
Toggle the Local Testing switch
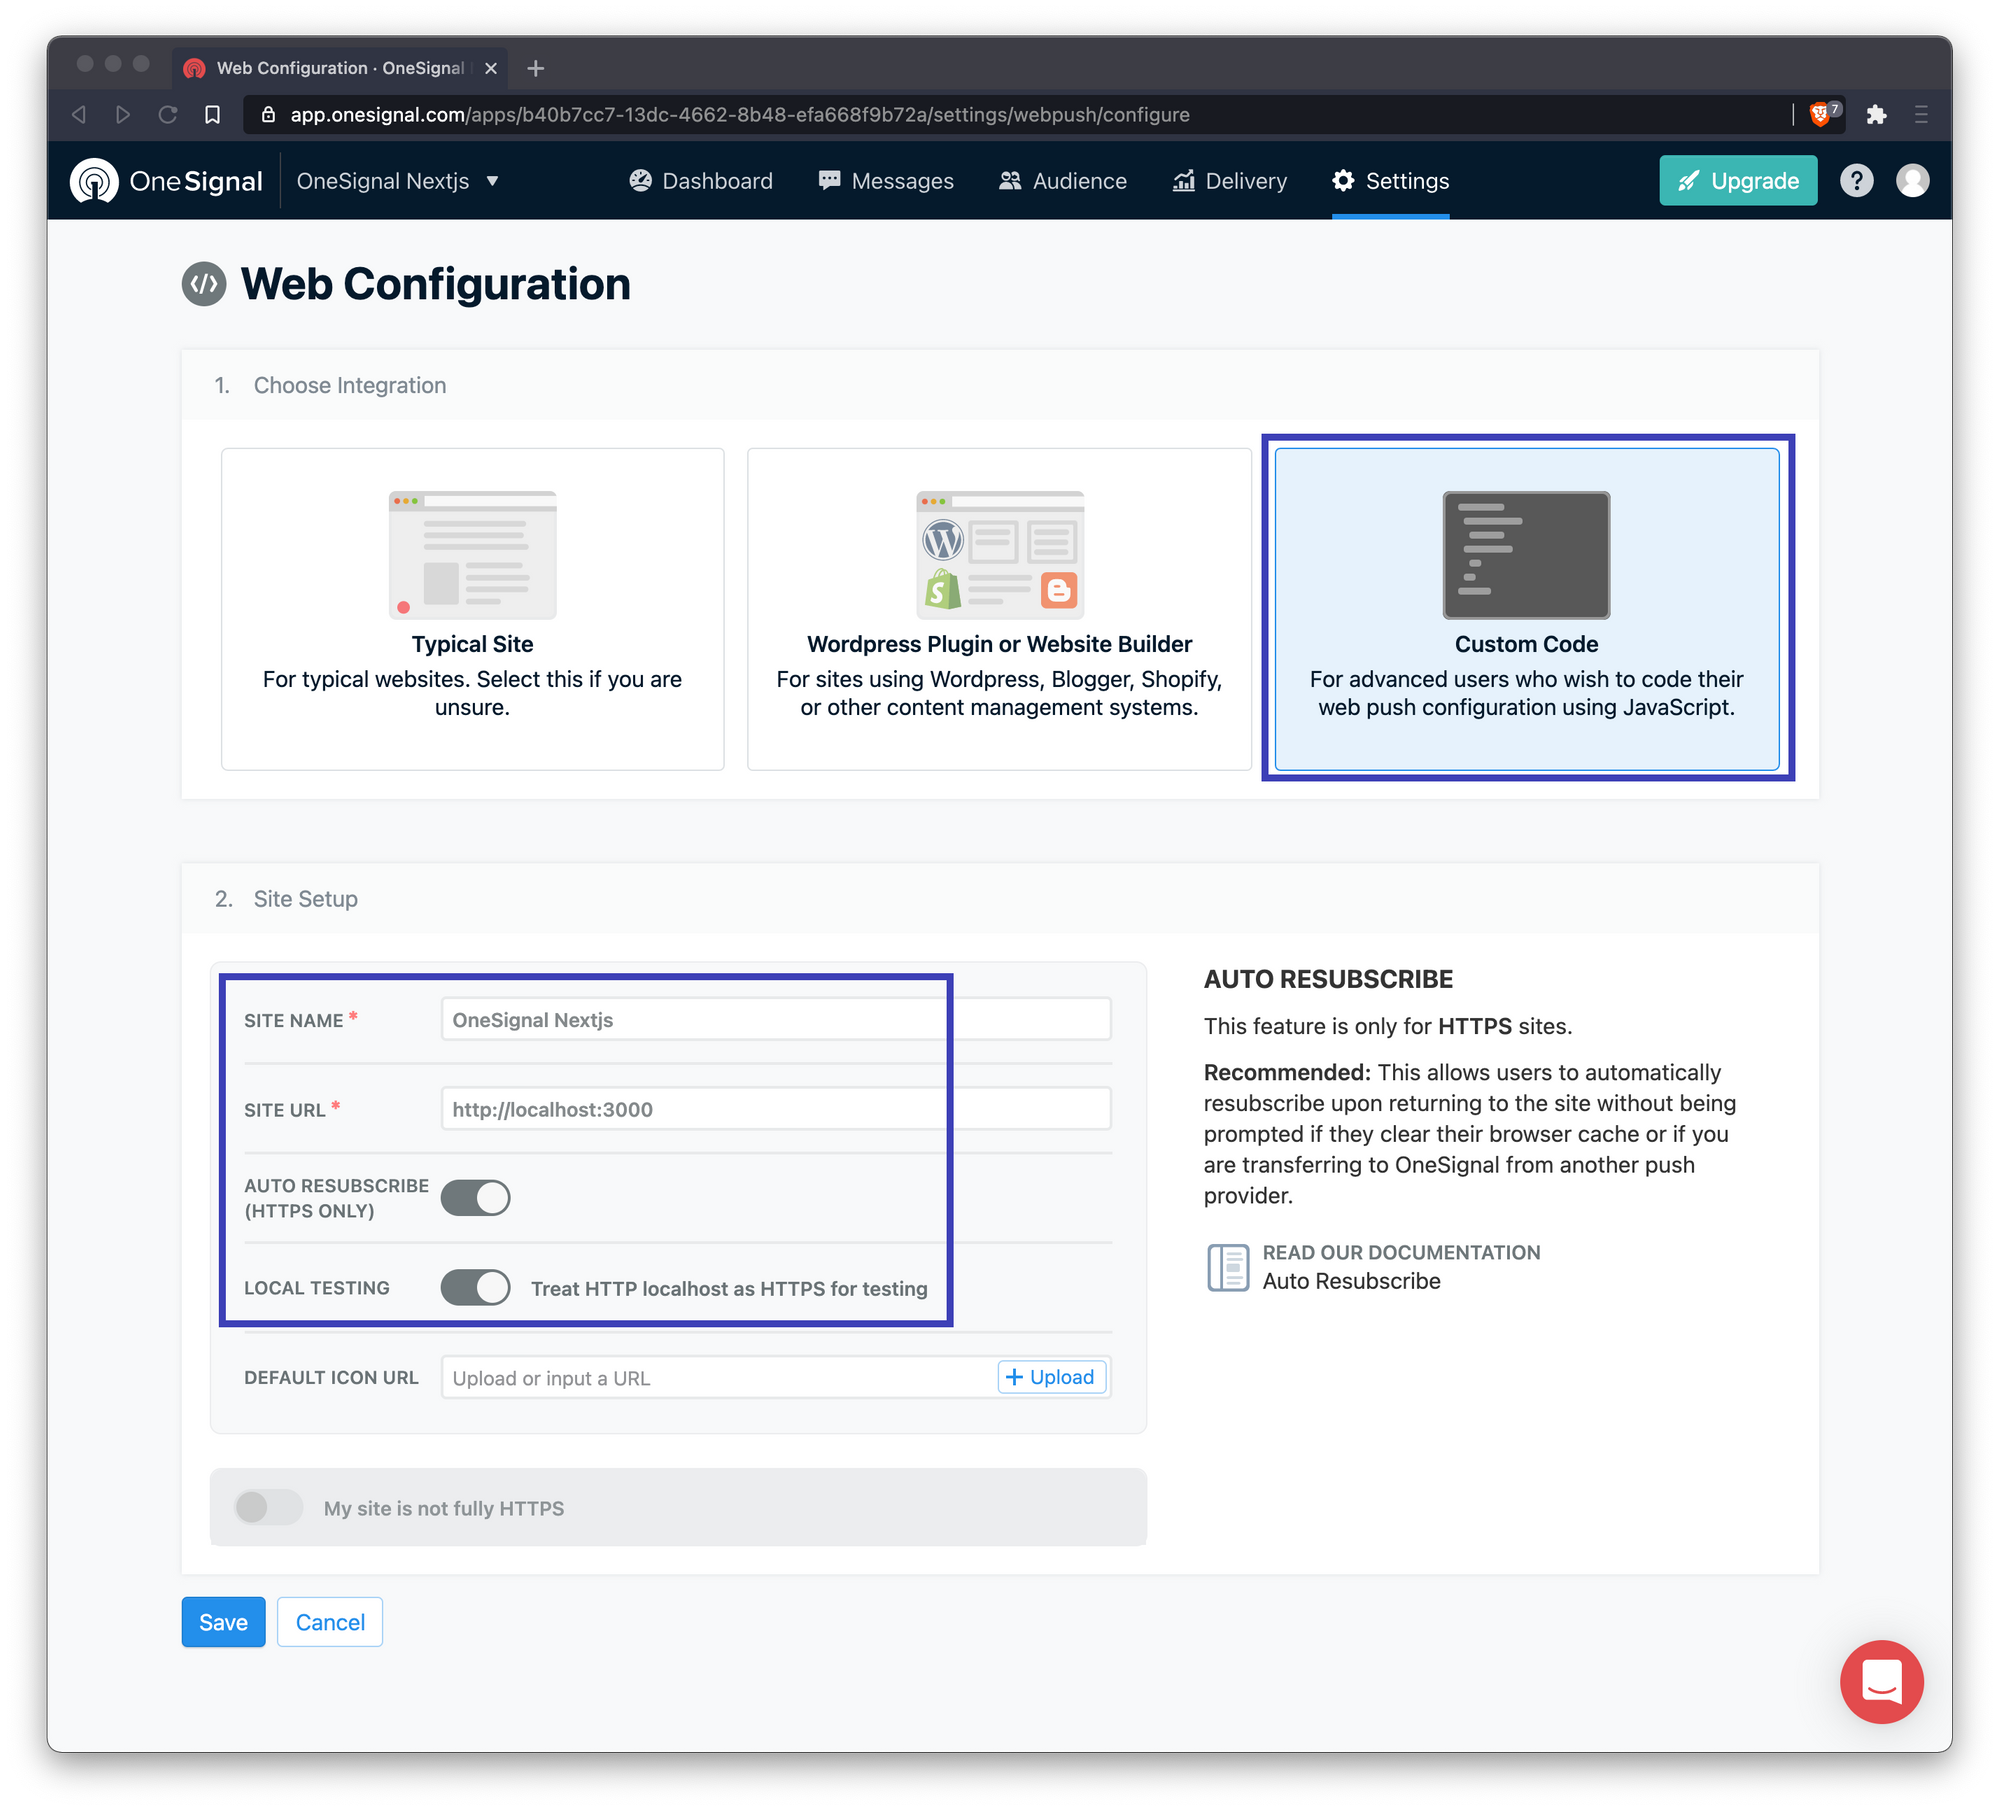(476, 1288)
